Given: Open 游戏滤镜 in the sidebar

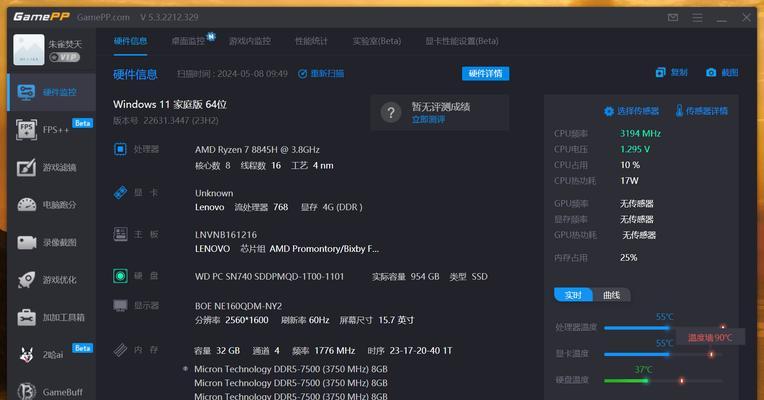Looking at the screenshot, I should click(x=52, y=168).
